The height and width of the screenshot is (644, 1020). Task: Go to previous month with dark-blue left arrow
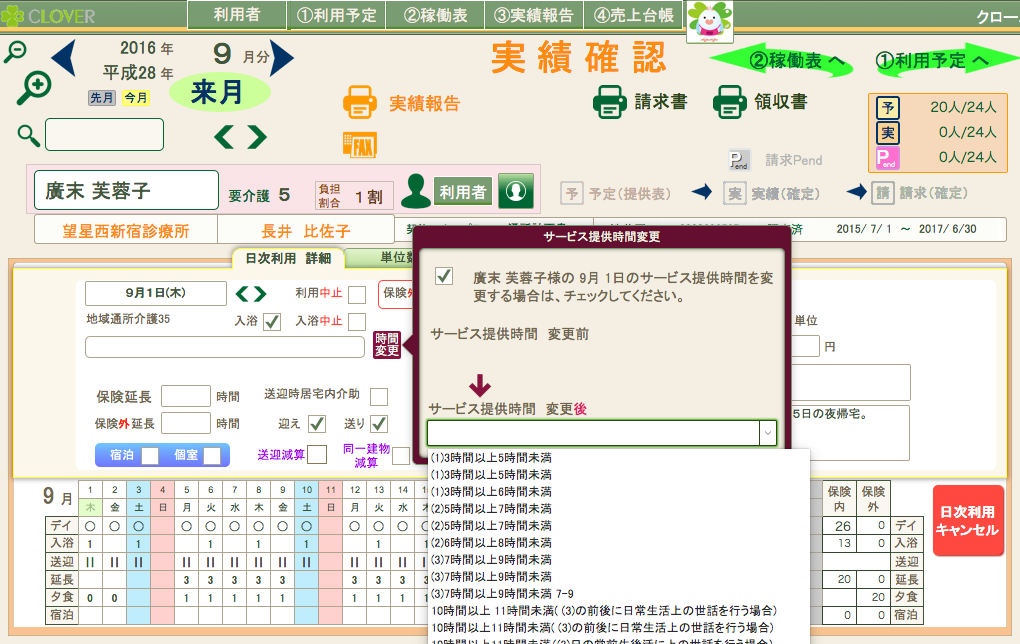click(x=64, y=57)
